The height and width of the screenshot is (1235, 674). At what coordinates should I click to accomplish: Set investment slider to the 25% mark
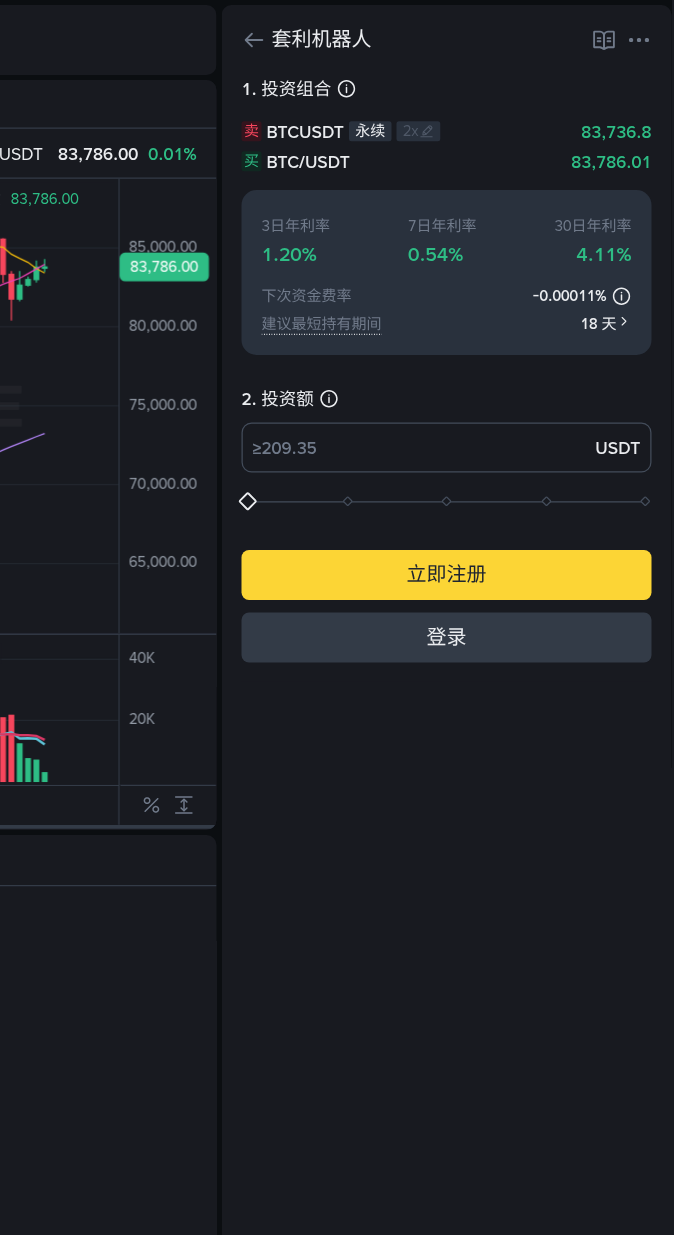[347, 501]
